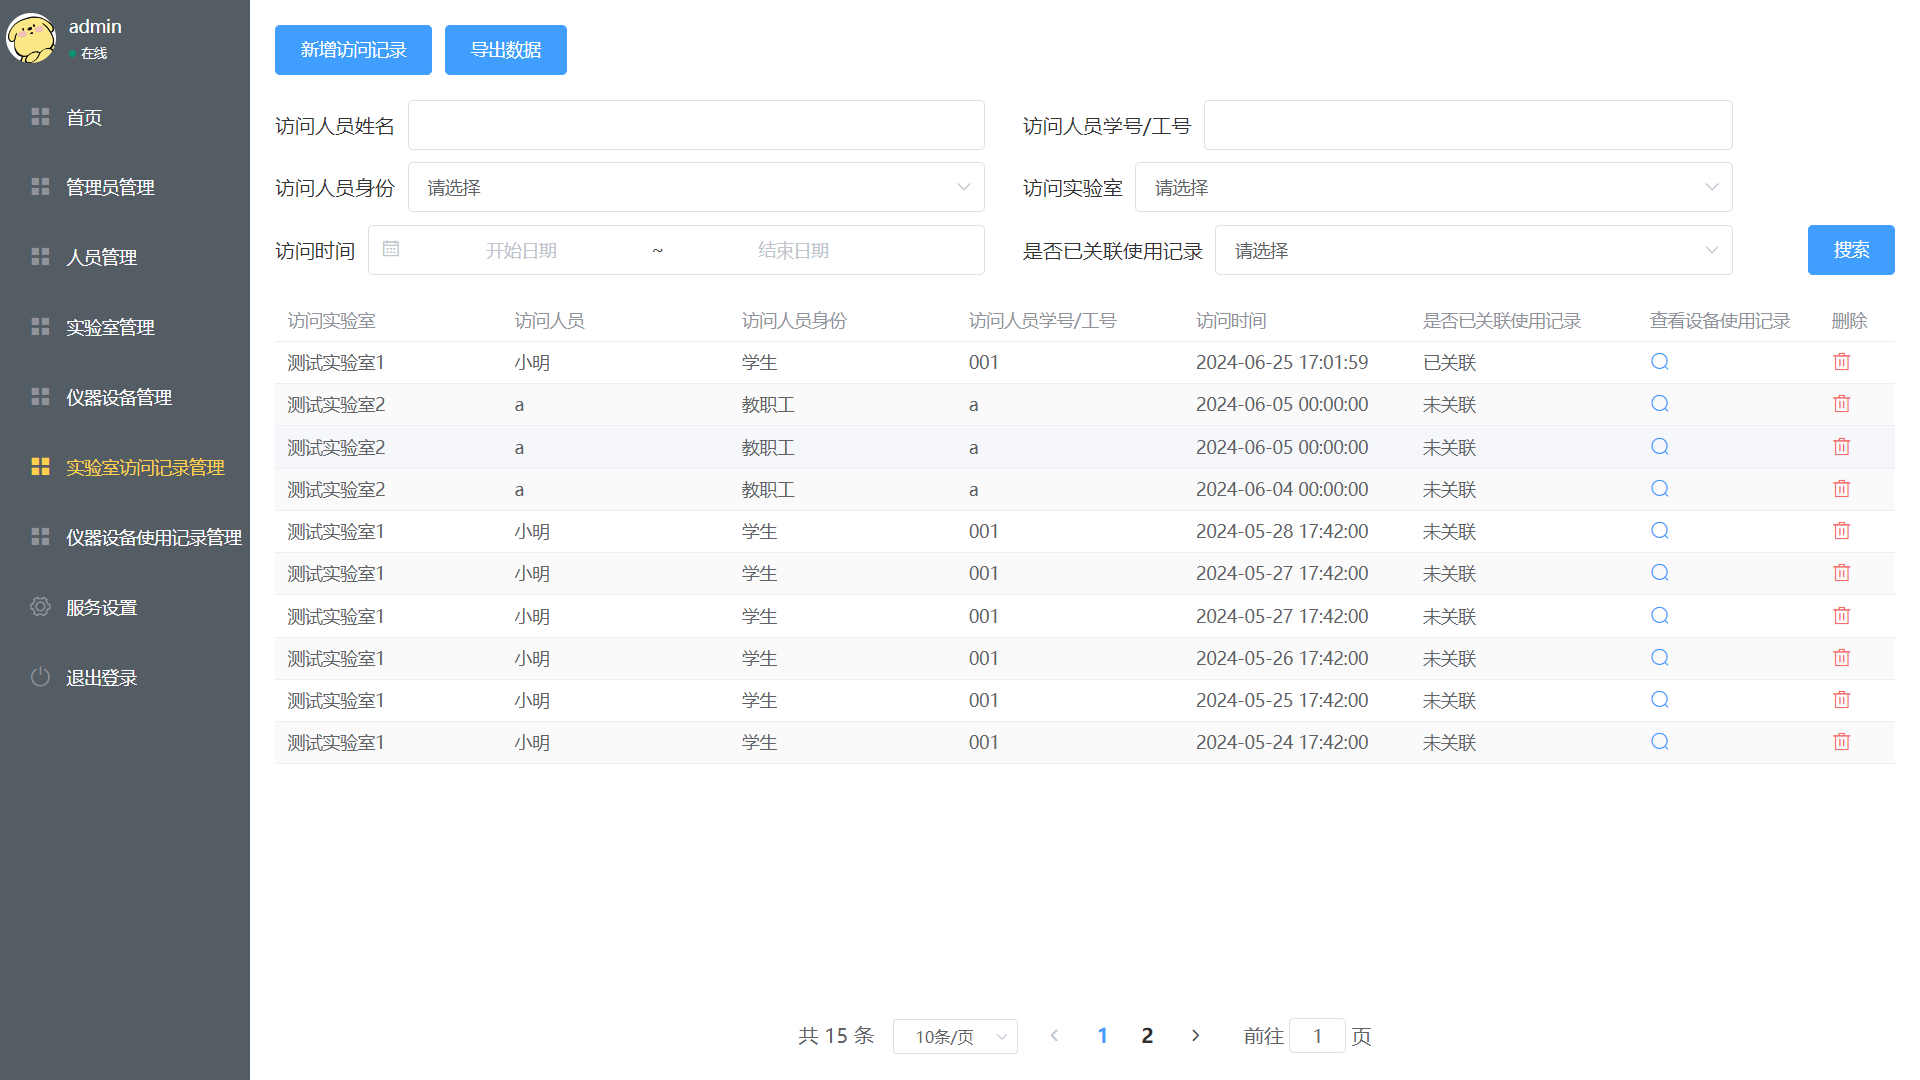This screenshot has width=1920, height=1080.
Task: Open the 访问人员身份 dropdown
Action: coord(696,187)
